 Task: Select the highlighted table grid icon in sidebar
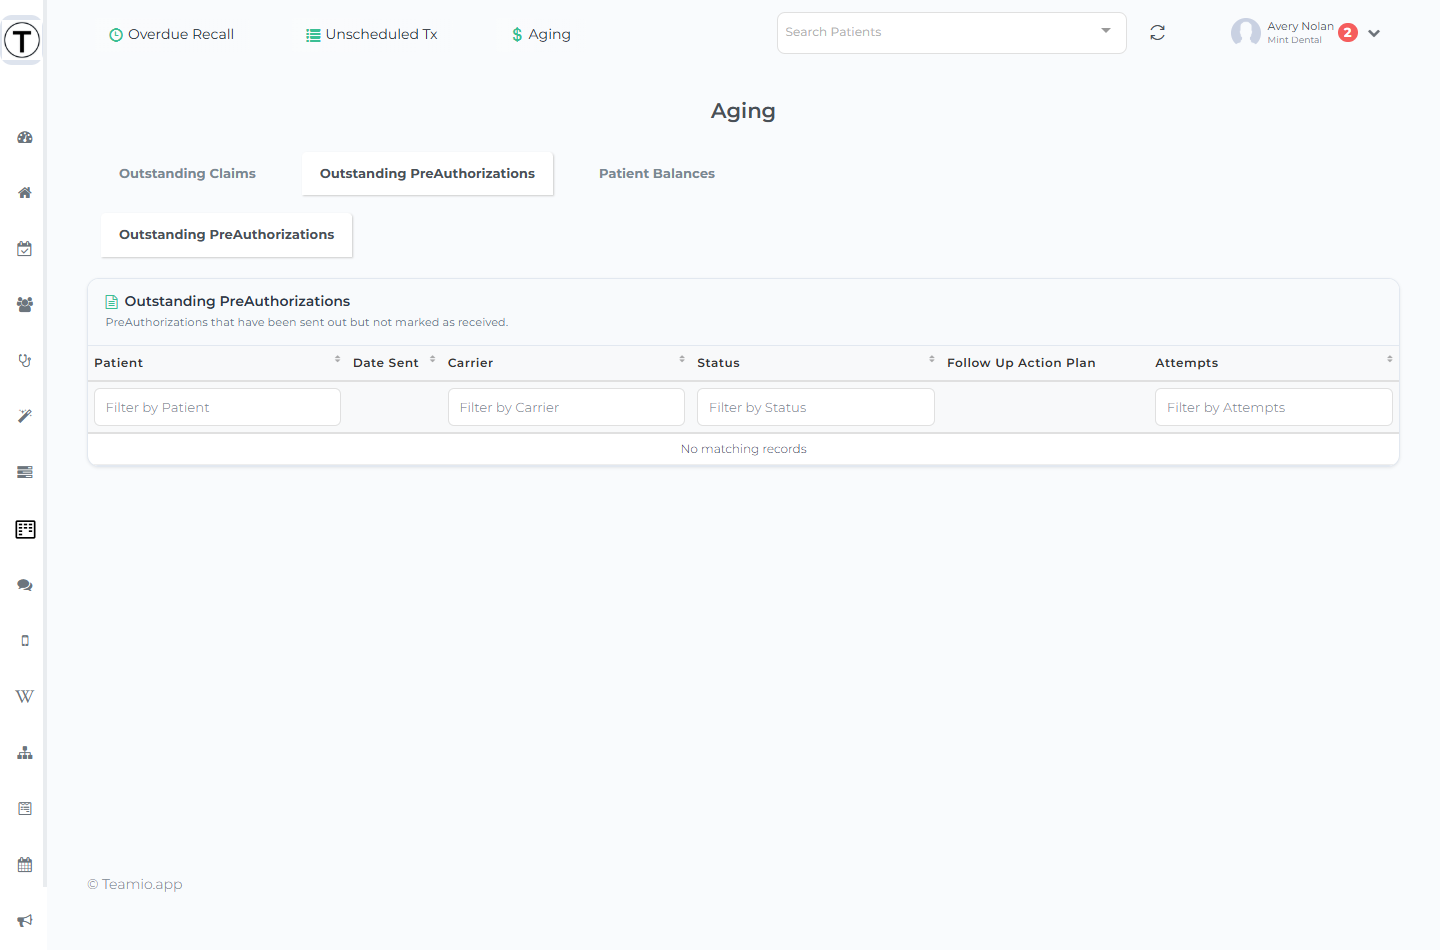[x=25, y=529]
